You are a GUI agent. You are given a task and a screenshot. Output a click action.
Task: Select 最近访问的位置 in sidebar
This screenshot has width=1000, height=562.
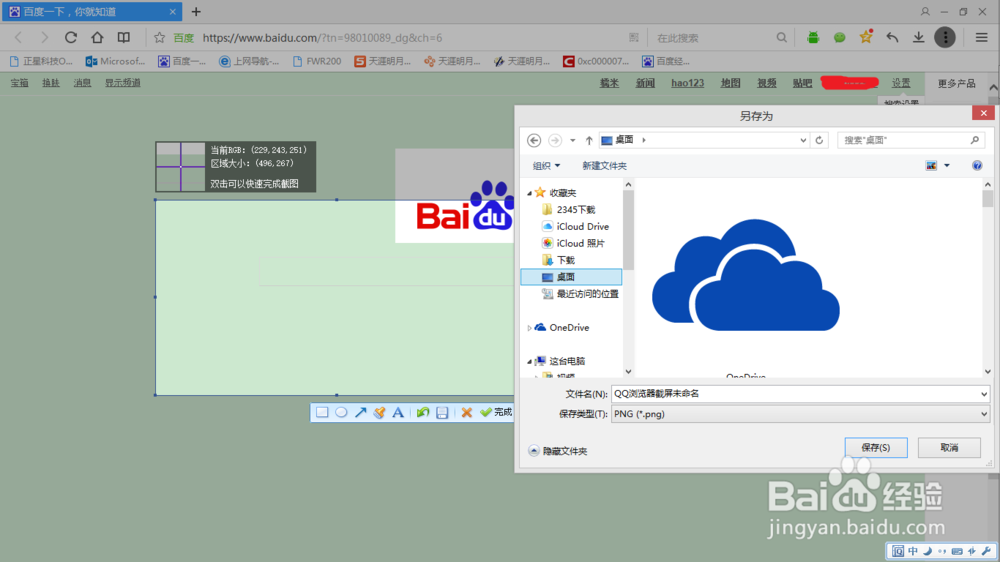click(x=580, y=294)
